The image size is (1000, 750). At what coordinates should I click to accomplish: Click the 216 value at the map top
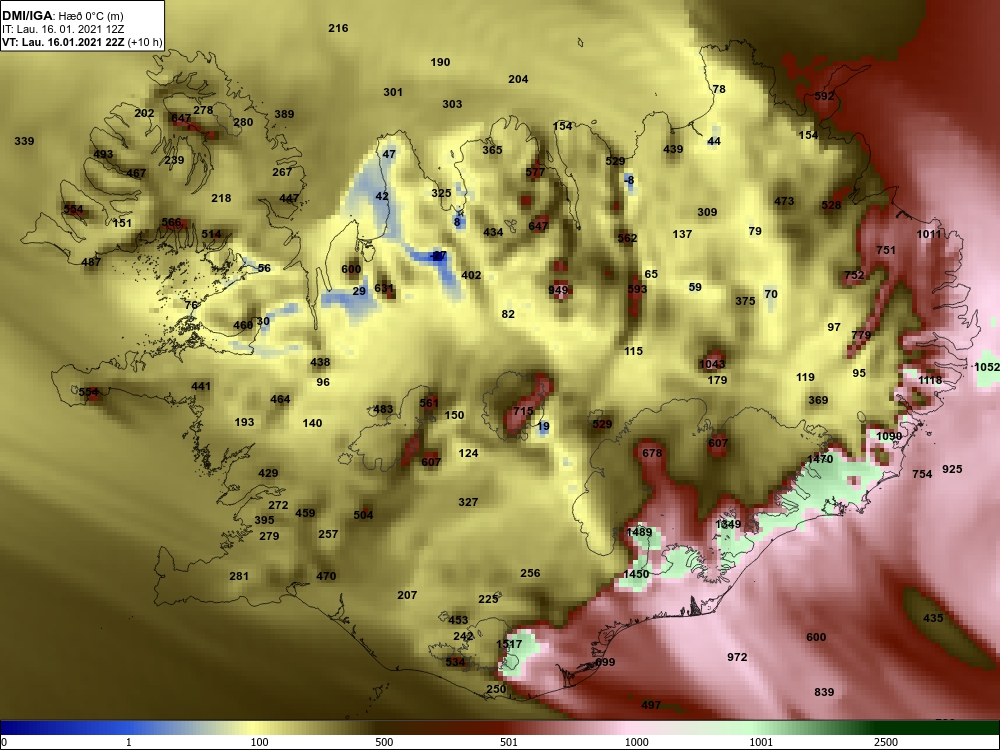tap(338, 28)
